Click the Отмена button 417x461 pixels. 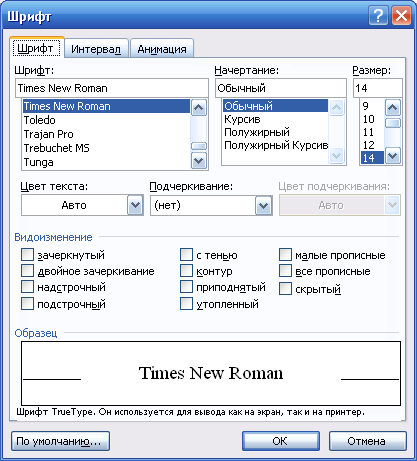pos(367,441)
